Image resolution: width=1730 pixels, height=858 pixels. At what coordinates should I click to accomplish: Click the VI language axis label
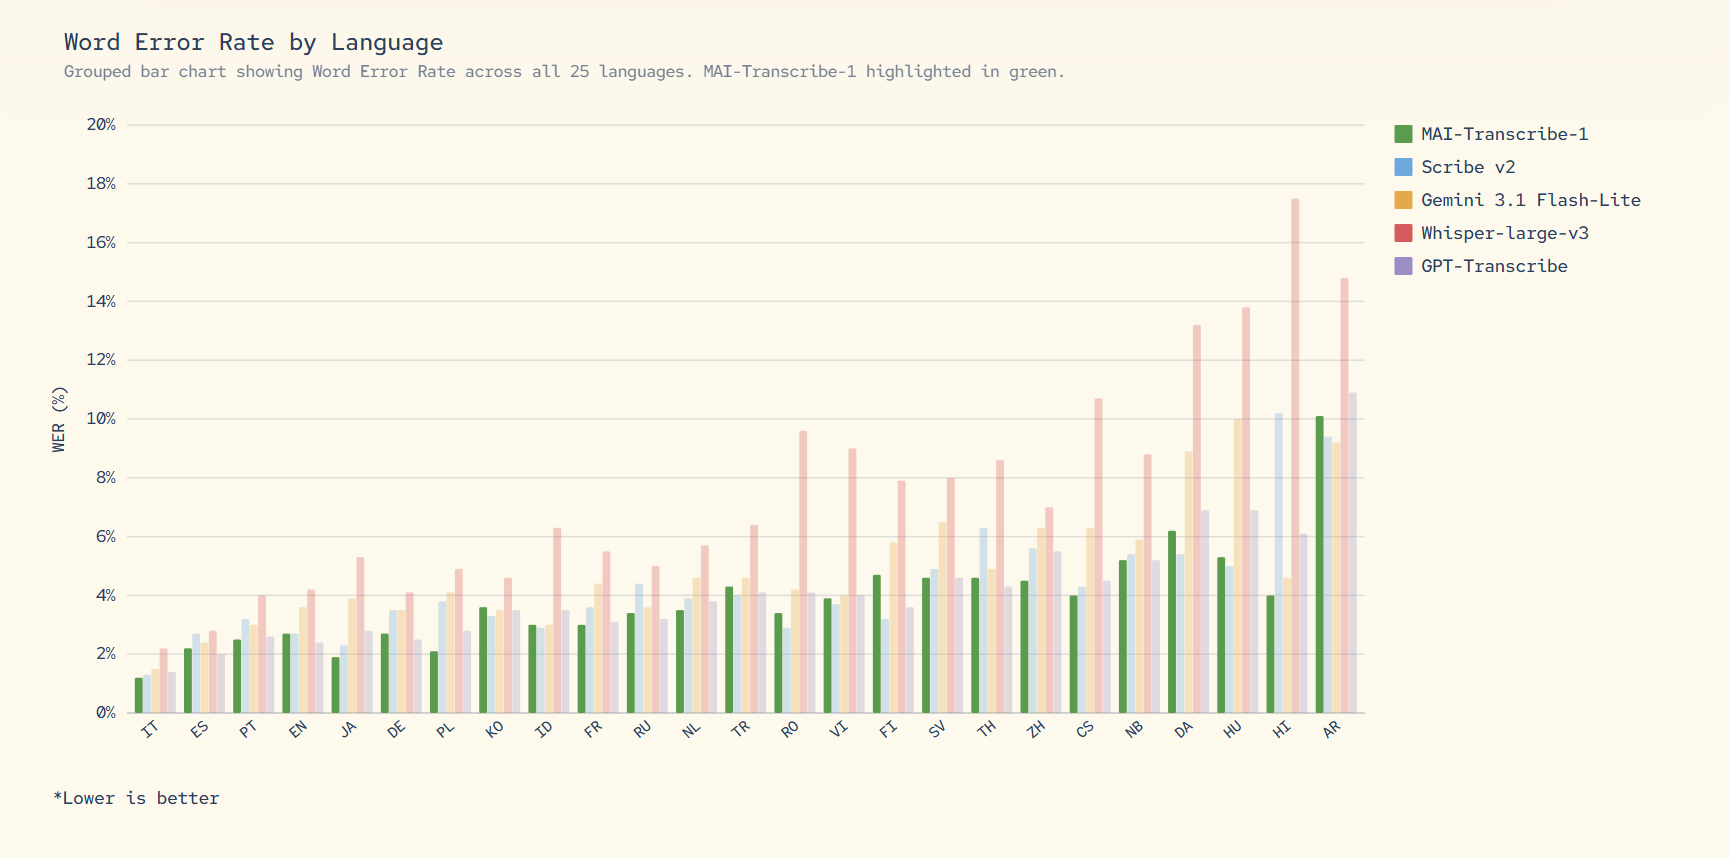coord(839,729)
